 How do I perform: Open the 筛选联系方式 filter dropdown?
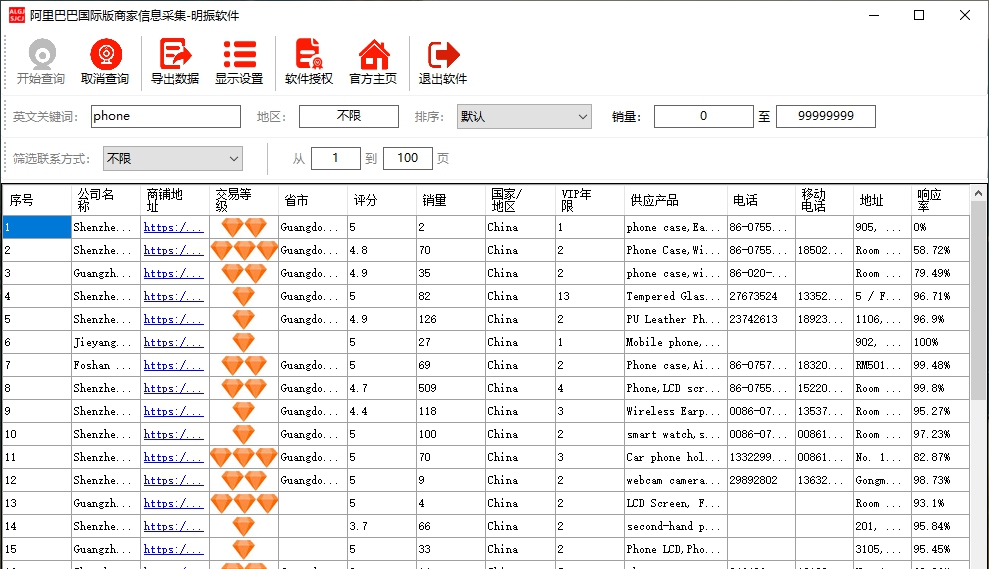tap(173, 159)
